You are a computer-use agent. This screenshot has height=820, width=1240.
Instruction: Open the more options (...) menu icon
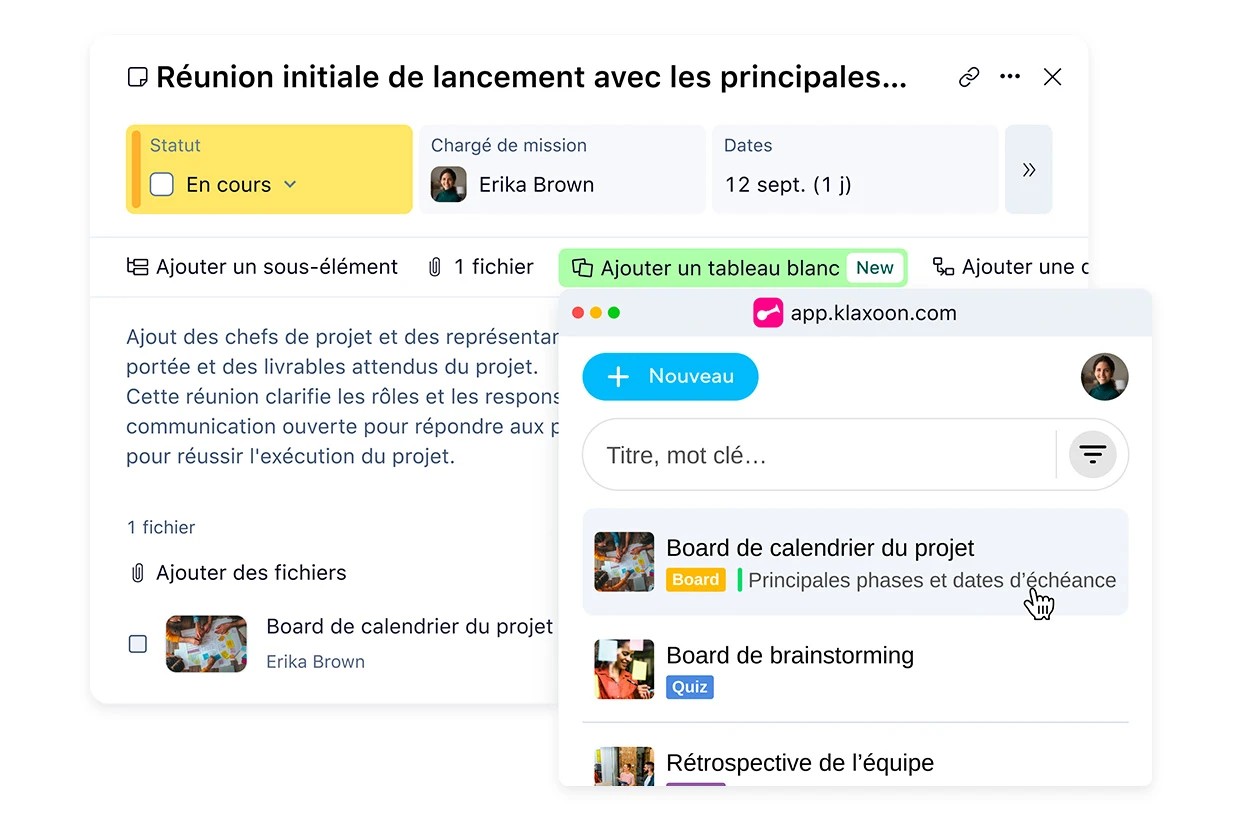click(1010, 76)
